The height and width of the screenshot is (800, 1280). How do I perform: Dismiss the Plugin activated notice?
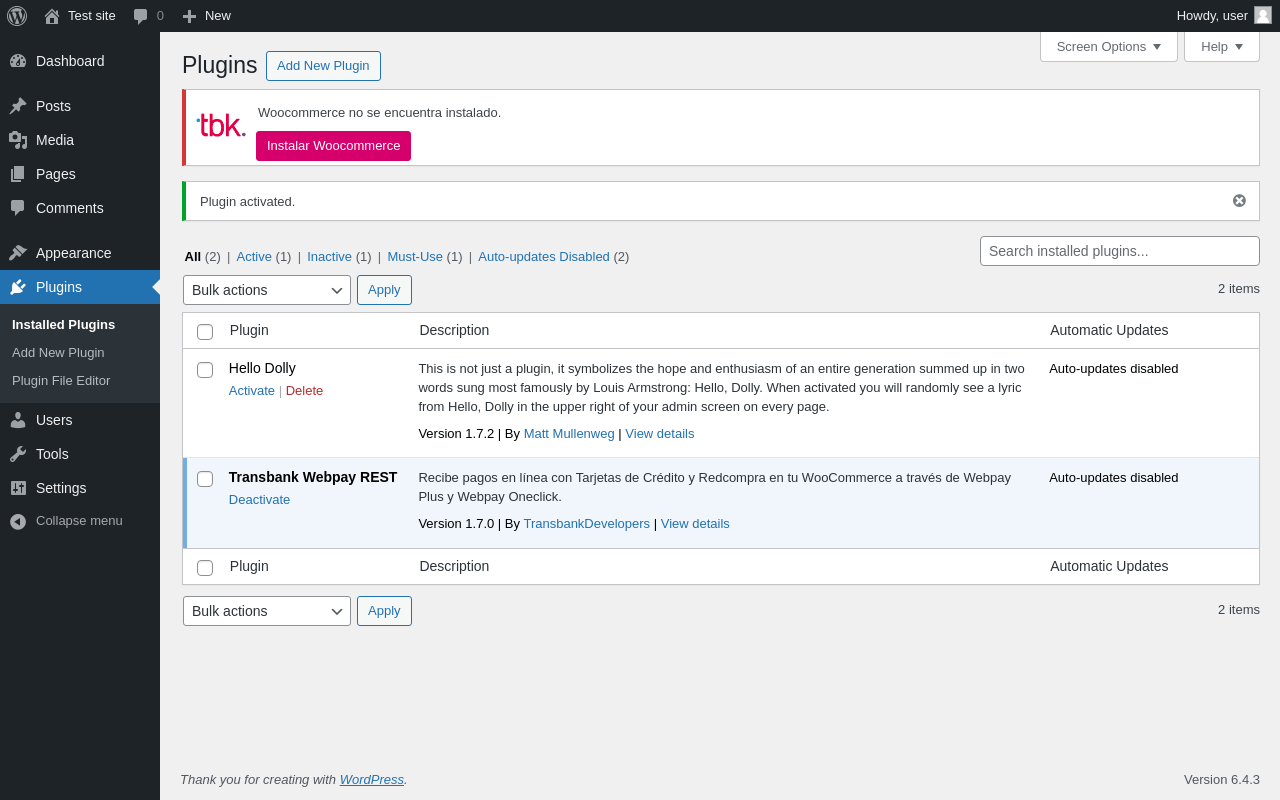[1239, 201]
